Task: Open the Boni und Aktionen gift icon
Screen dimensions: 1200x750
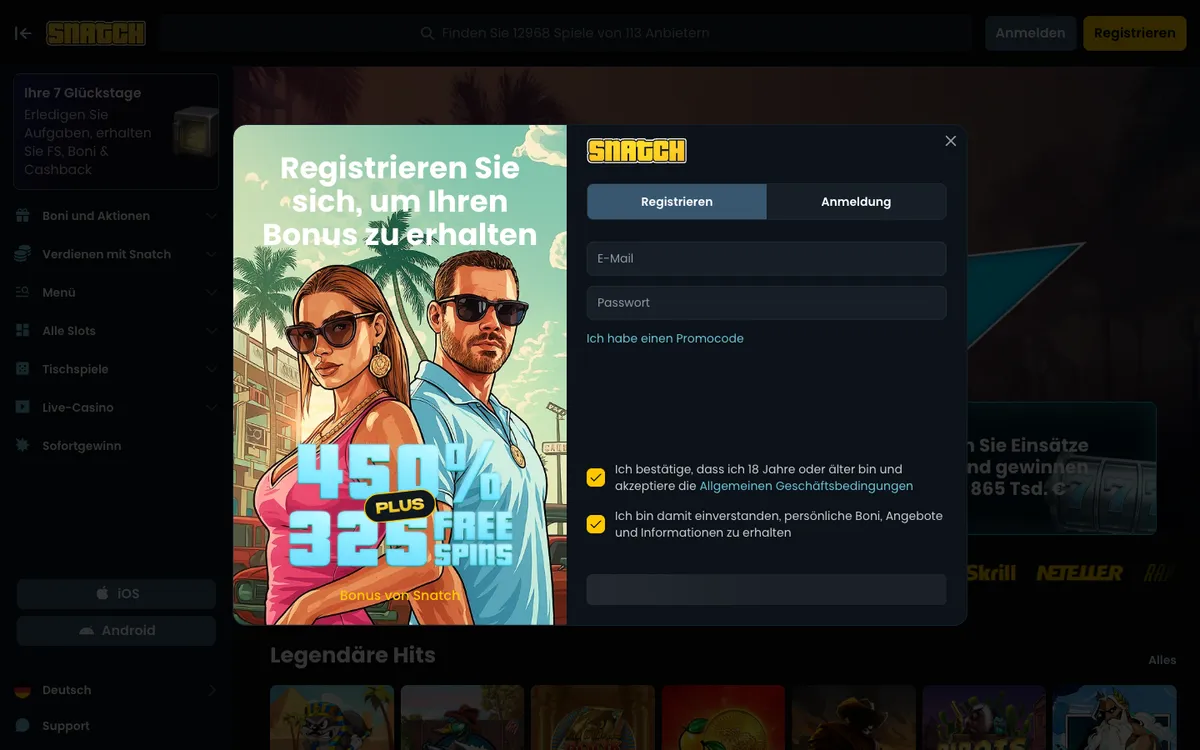Action: 22,216
